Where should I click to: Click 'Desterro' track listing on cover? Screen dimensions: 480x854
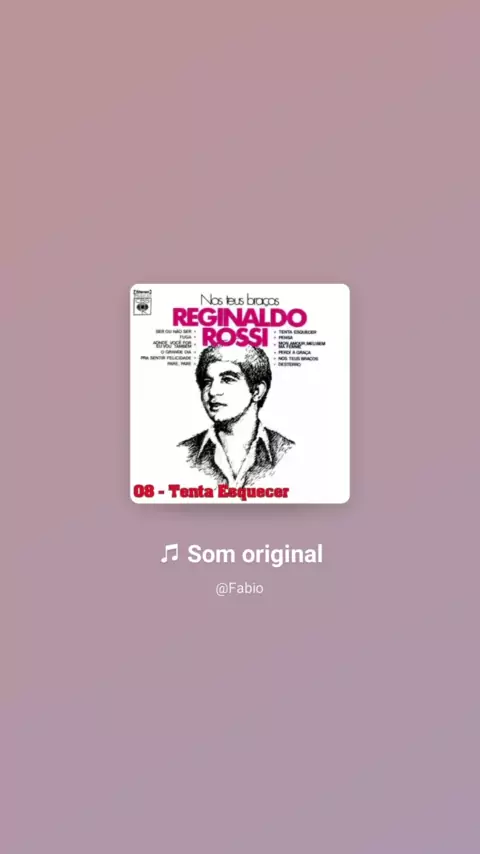coord(289,364)
